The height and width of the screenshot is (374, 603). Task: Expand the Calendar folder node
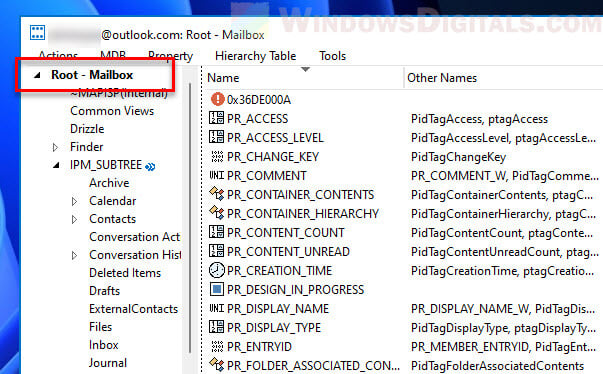[74, 201]
